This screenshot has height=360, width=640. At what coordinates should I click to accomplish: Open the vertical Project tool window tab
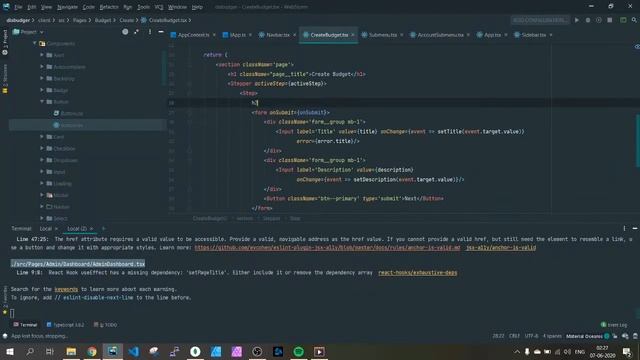pyautogui.click(x=5, y=42)
